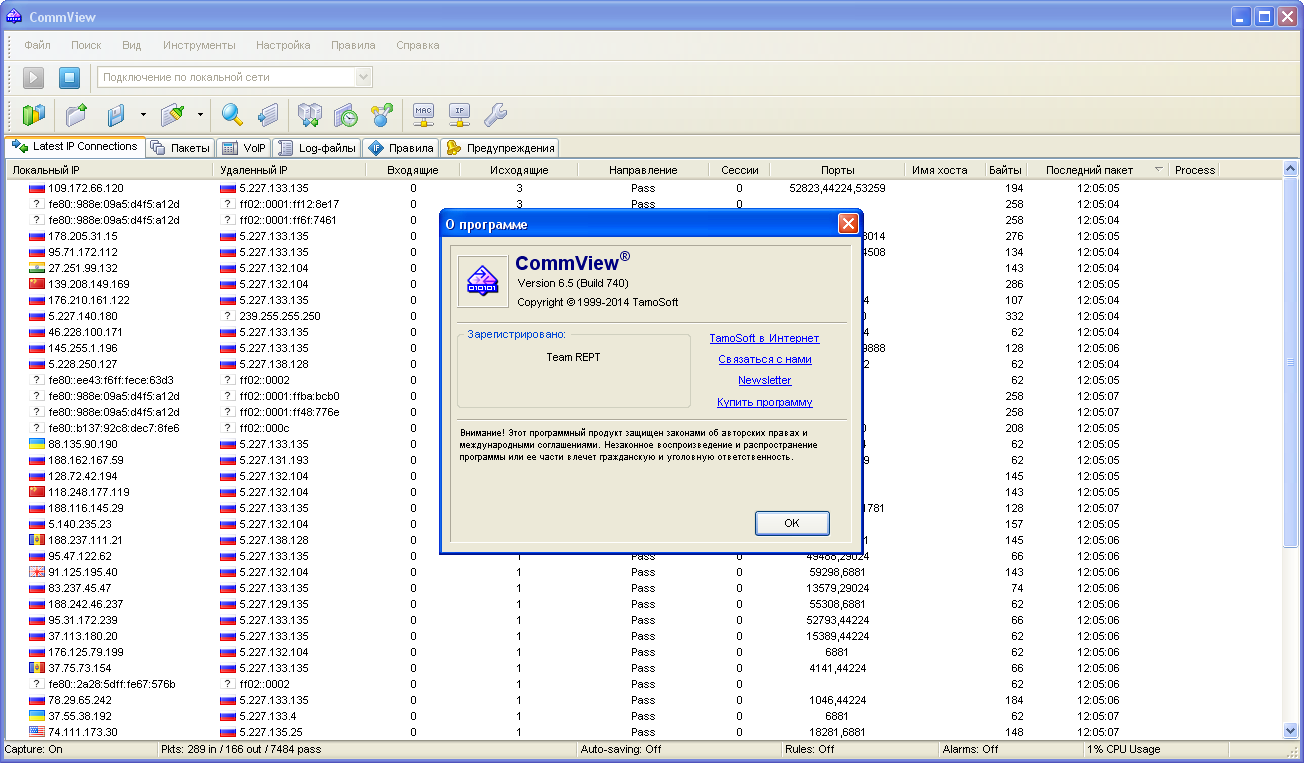This screenshot has height=763, width=1304.
Task: Open the IP aliases icon
Action: (460, 115)
